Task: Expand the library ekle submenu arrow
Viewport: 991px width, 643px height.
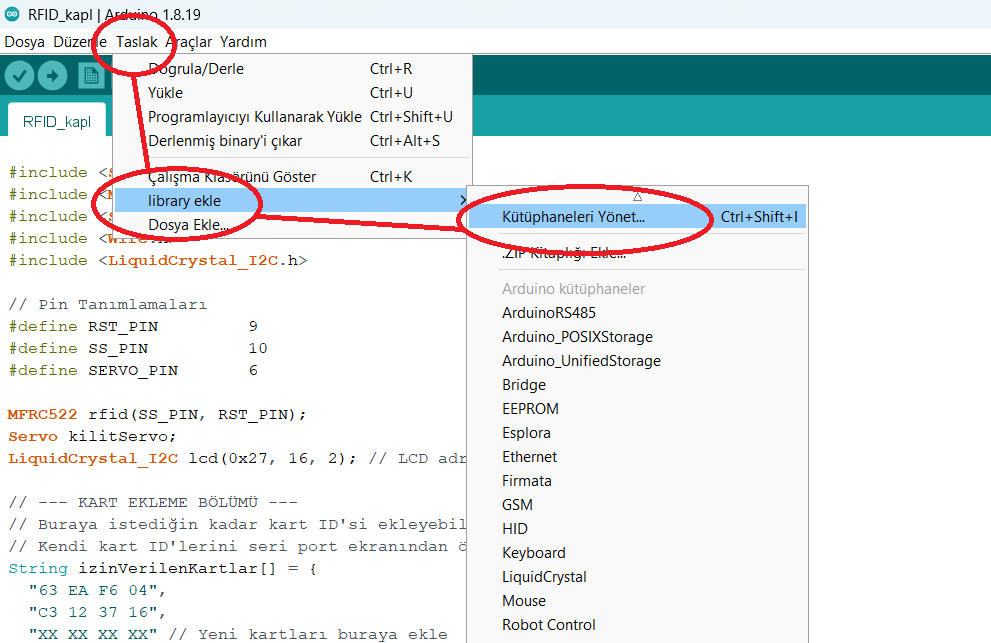Action: (x=461, y=201)
